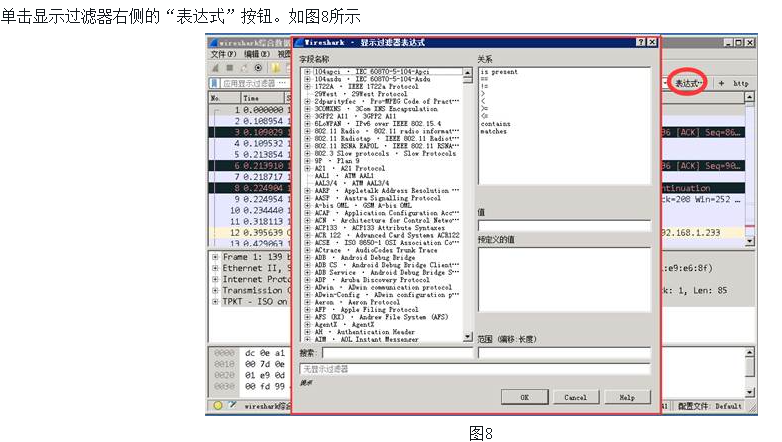
Task: Click the 值 value input field
Action: coord(564,225)
